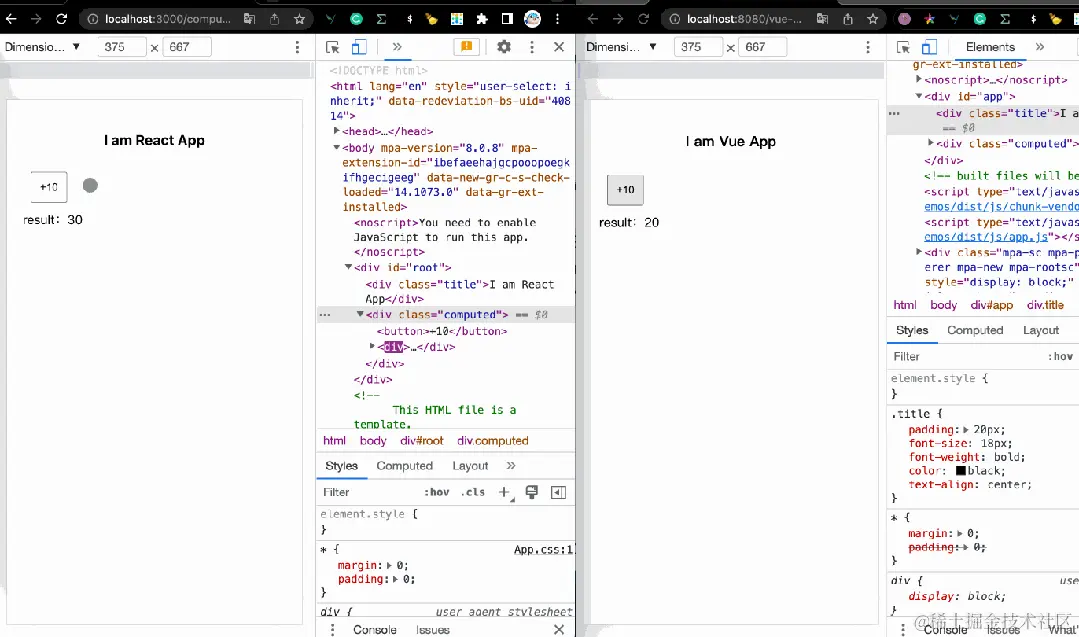
Task: Toggle :hov element state in React Styles pane
Action: tap(436, 492)
